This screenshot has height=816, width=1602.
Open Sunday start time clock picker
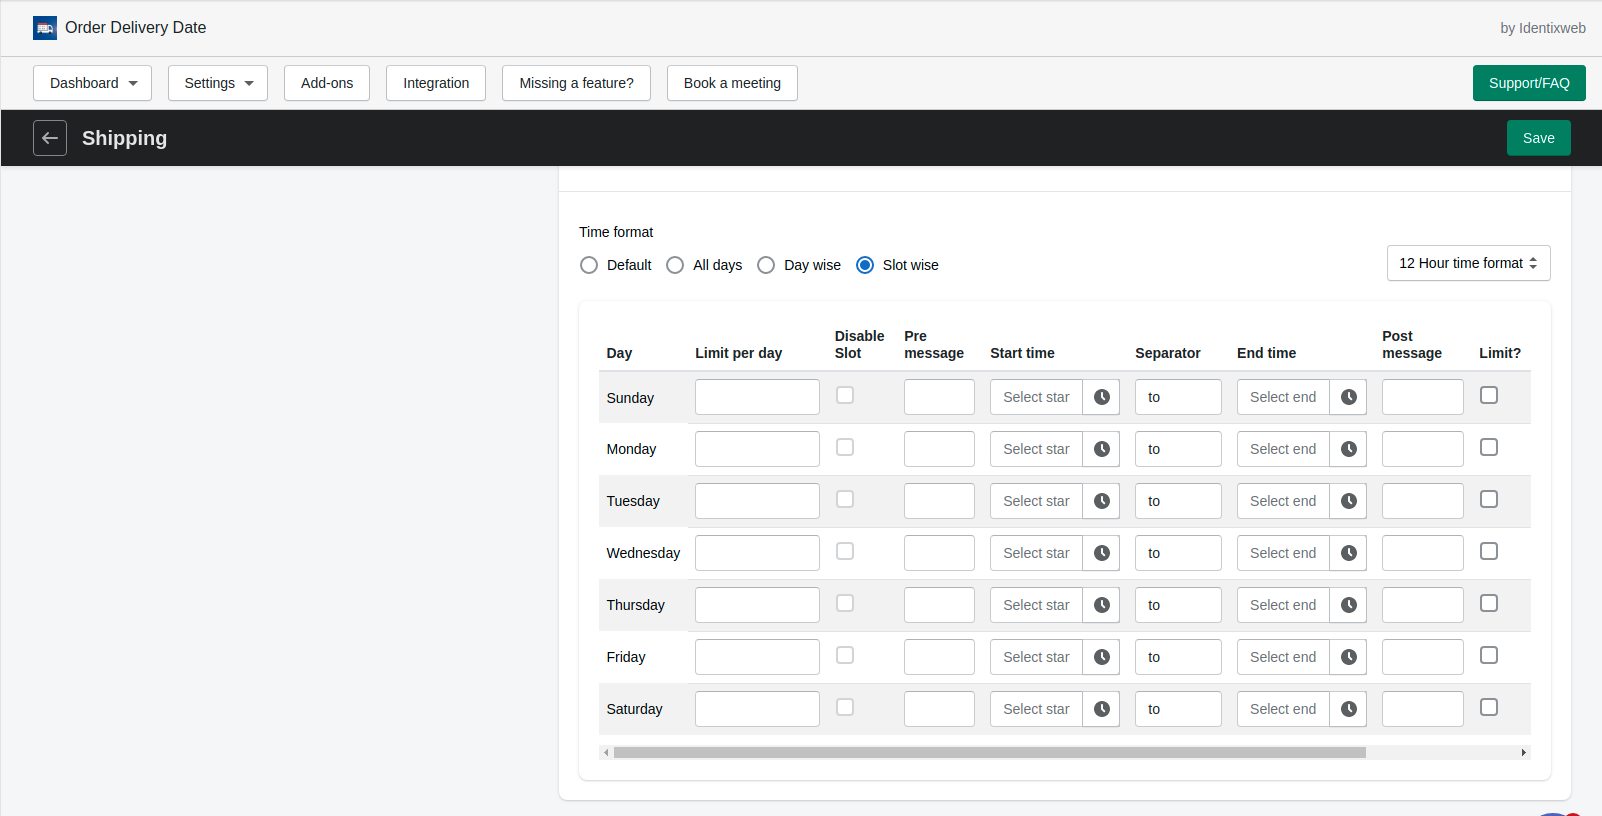(x=1101, y=397)
